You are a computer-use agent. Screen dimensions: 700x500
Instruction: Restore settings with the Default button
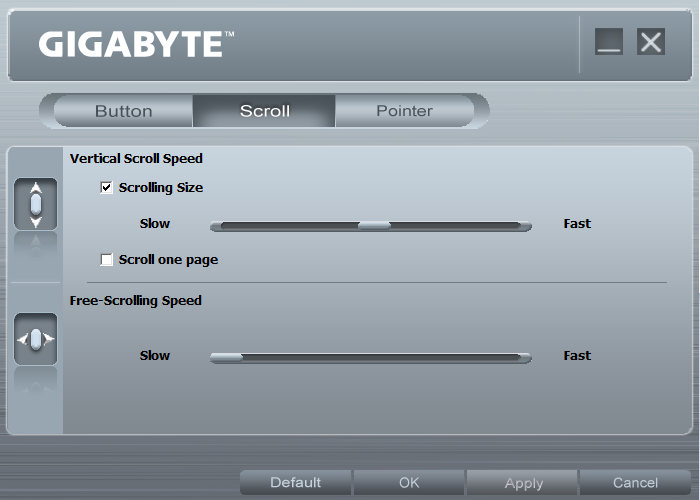click(295, 483)
